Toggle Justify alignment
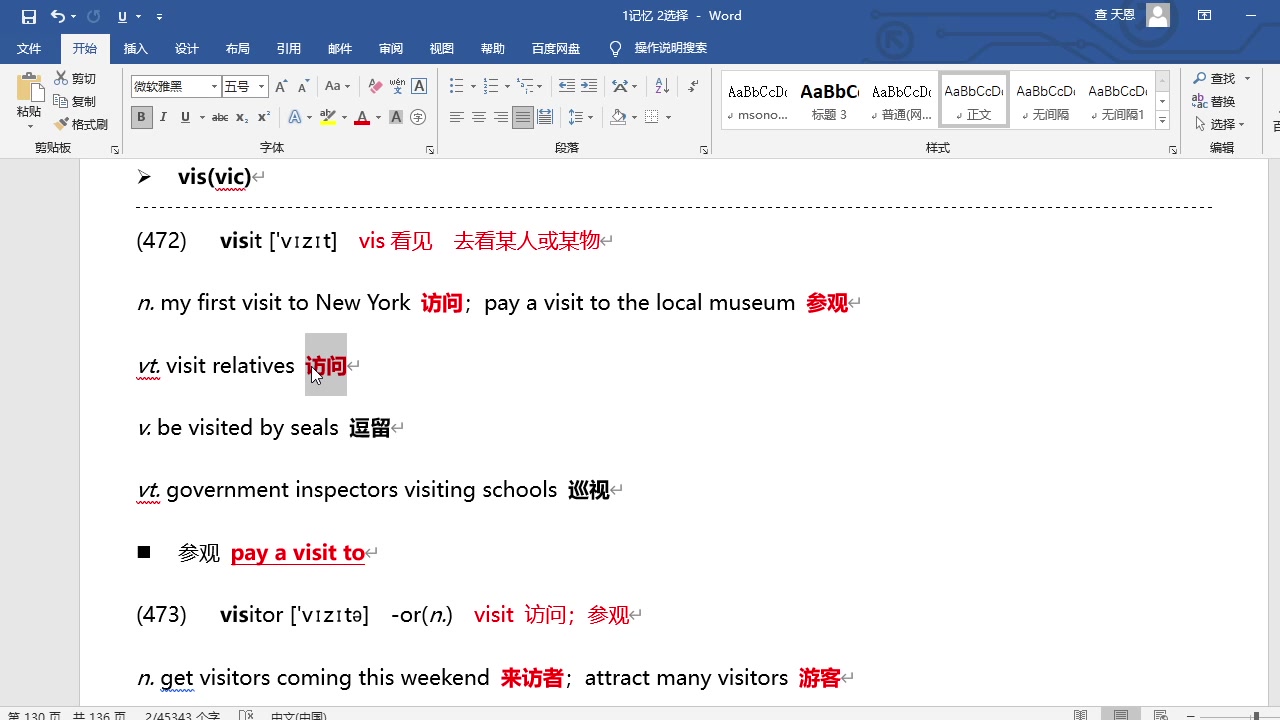Image resolution: width=1280 pixels, height=720 pixels. click(523, 118)
